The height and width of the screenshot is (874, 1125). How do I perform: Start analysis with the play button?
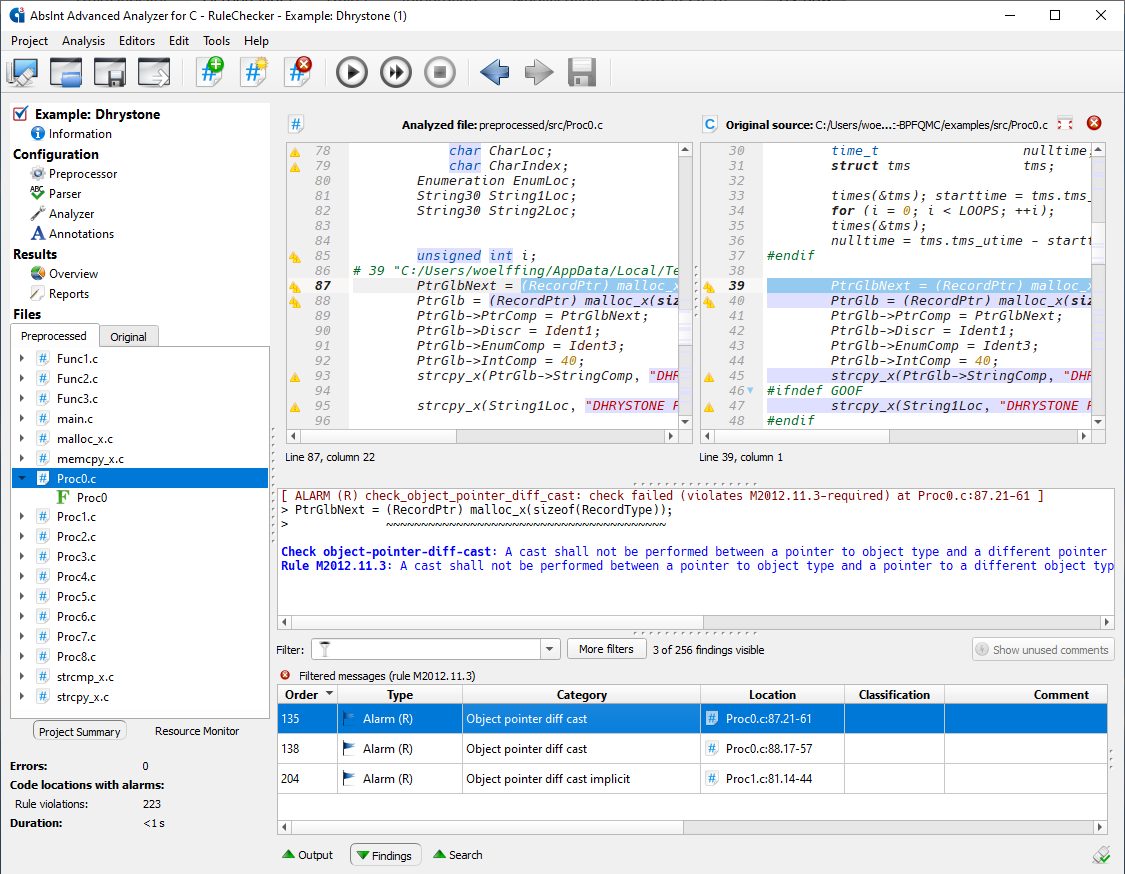point(352,72)
